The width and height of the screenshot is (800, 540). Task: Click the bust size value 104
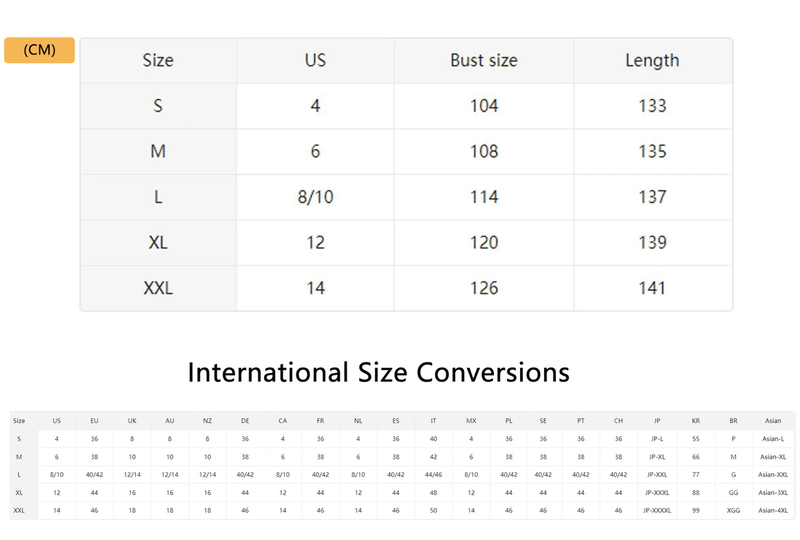tap(484, 106)
